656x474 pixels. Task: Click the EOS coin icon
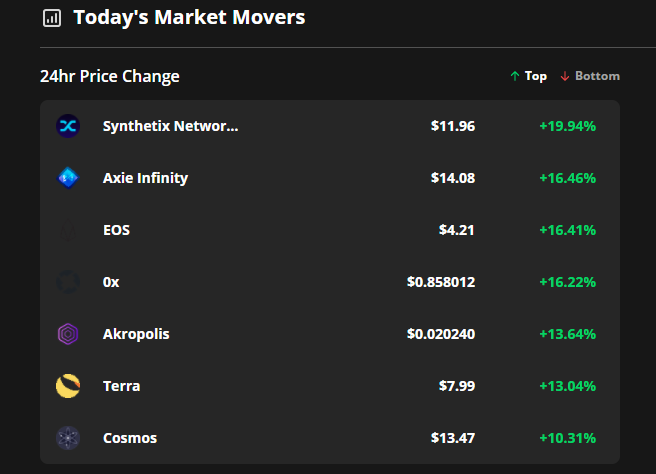[x=68, y=230]
